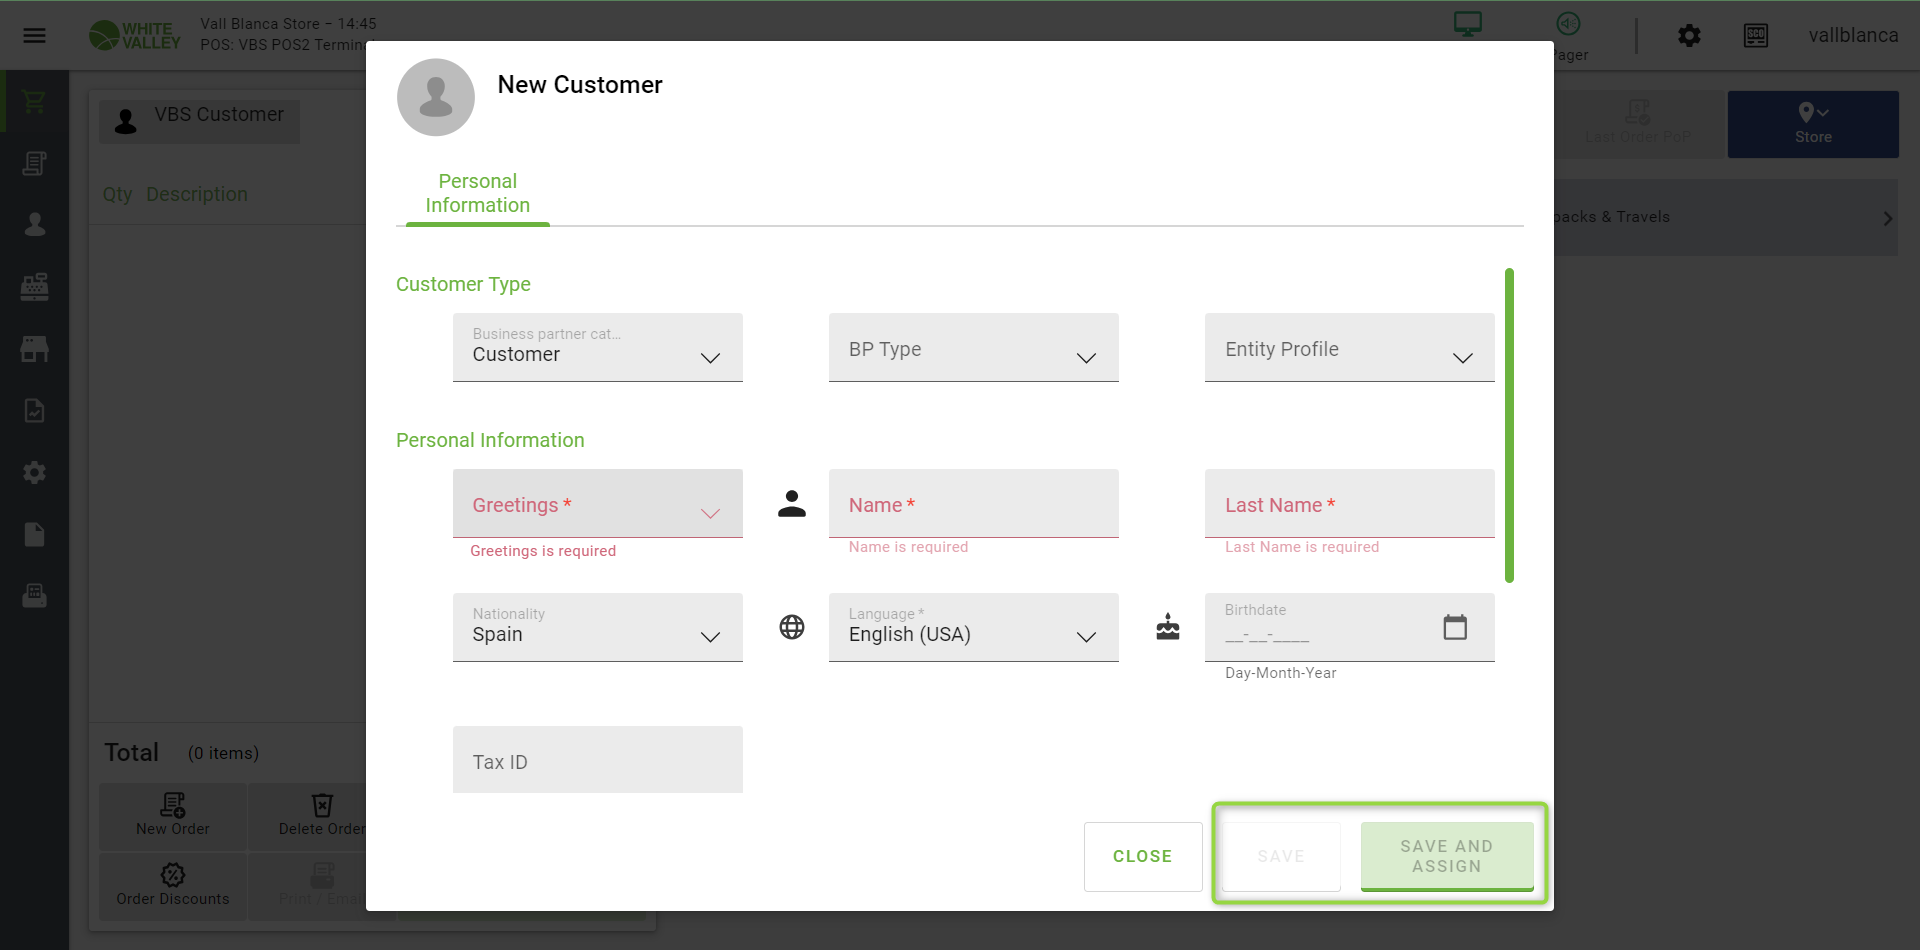This screenshot has width=1920, height=950.
Task: Open the hamburger main menu
Action: pyautogui.click(x=35, y=36)
